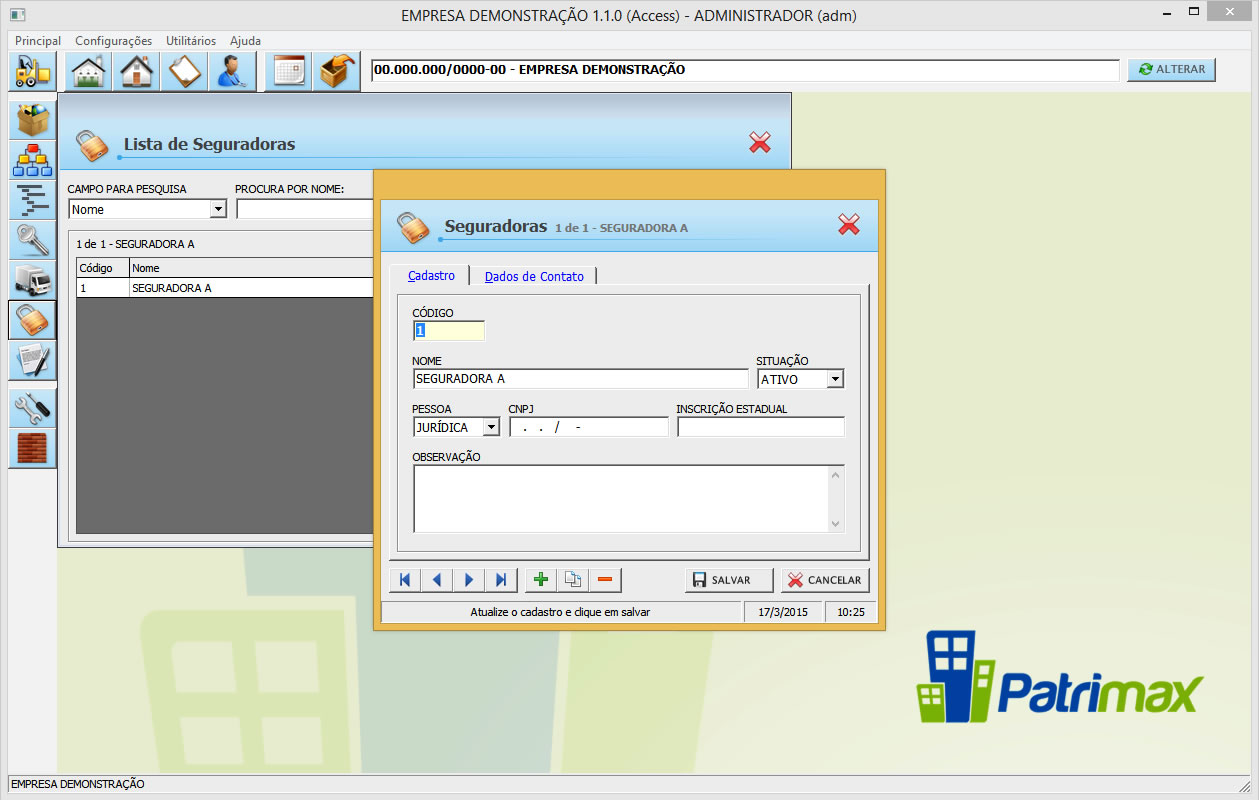Switch to the Cadastro tab
Viewport: 1259px width, 800px height.
click(x=431, y=276)
